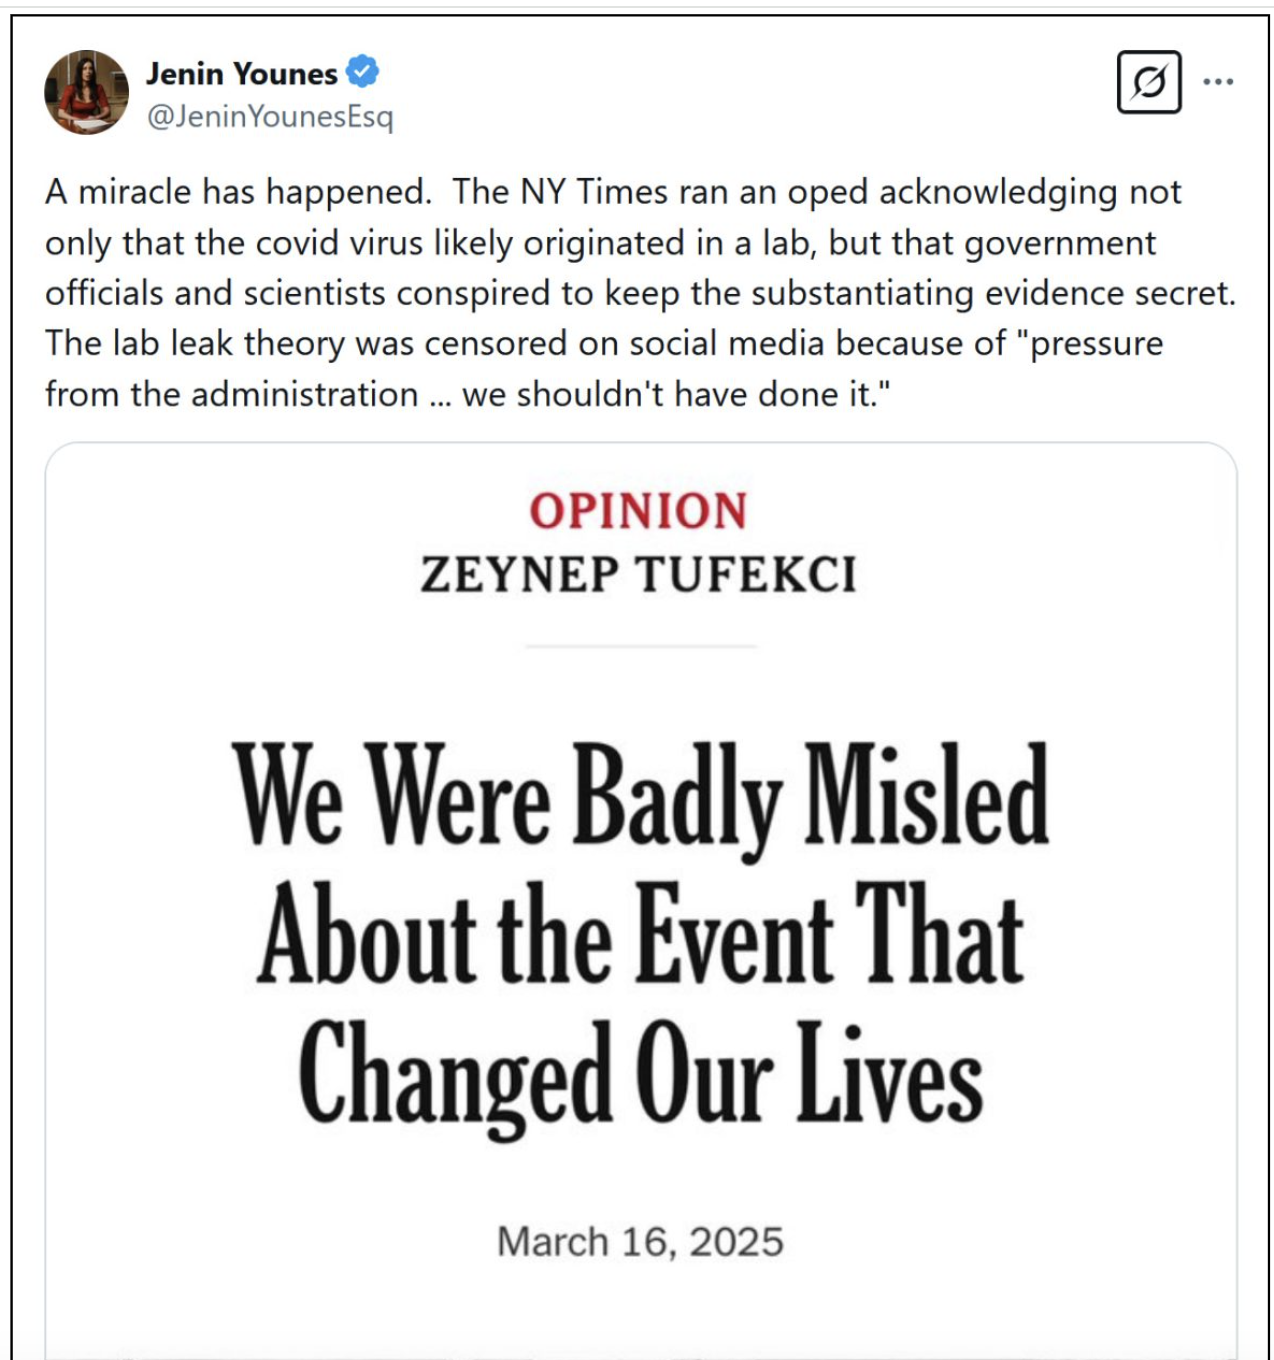Click the blue verified checkmark badge
1274x1360 pixels.
362,72
